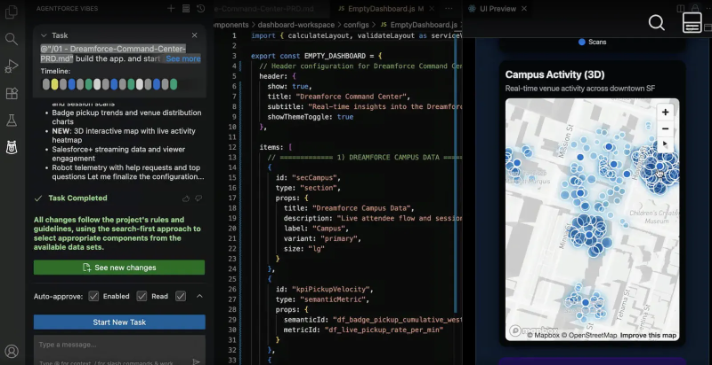
Task: Click code line id: "kpiPickupVelocity"
Action: (325, 289)
